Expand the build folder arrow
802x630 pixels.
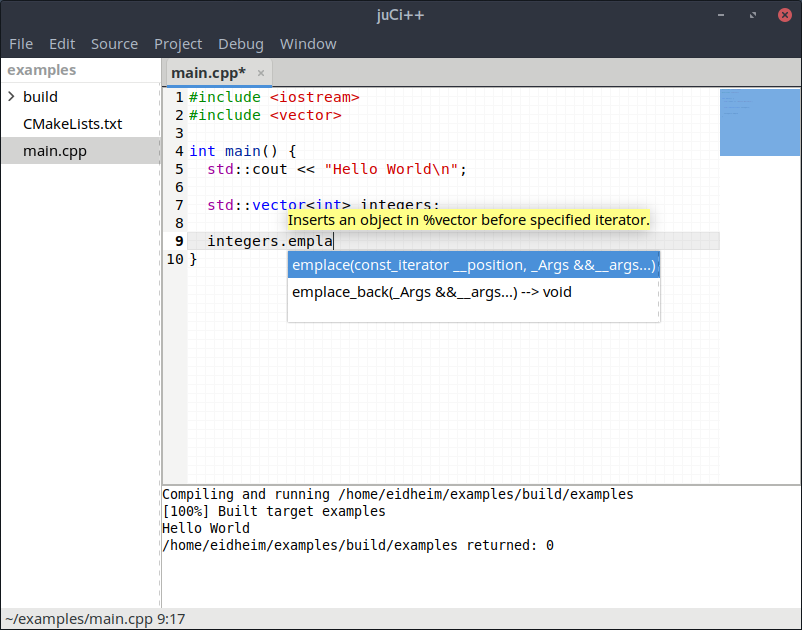[x=11, y=97]
